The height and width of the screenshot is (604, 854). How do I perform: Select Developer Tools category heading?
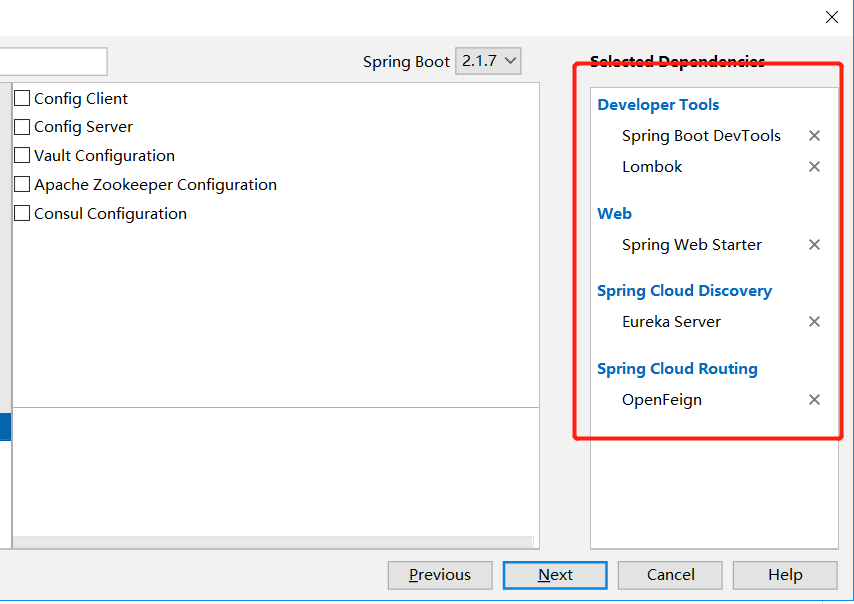(x=658, y=105)
